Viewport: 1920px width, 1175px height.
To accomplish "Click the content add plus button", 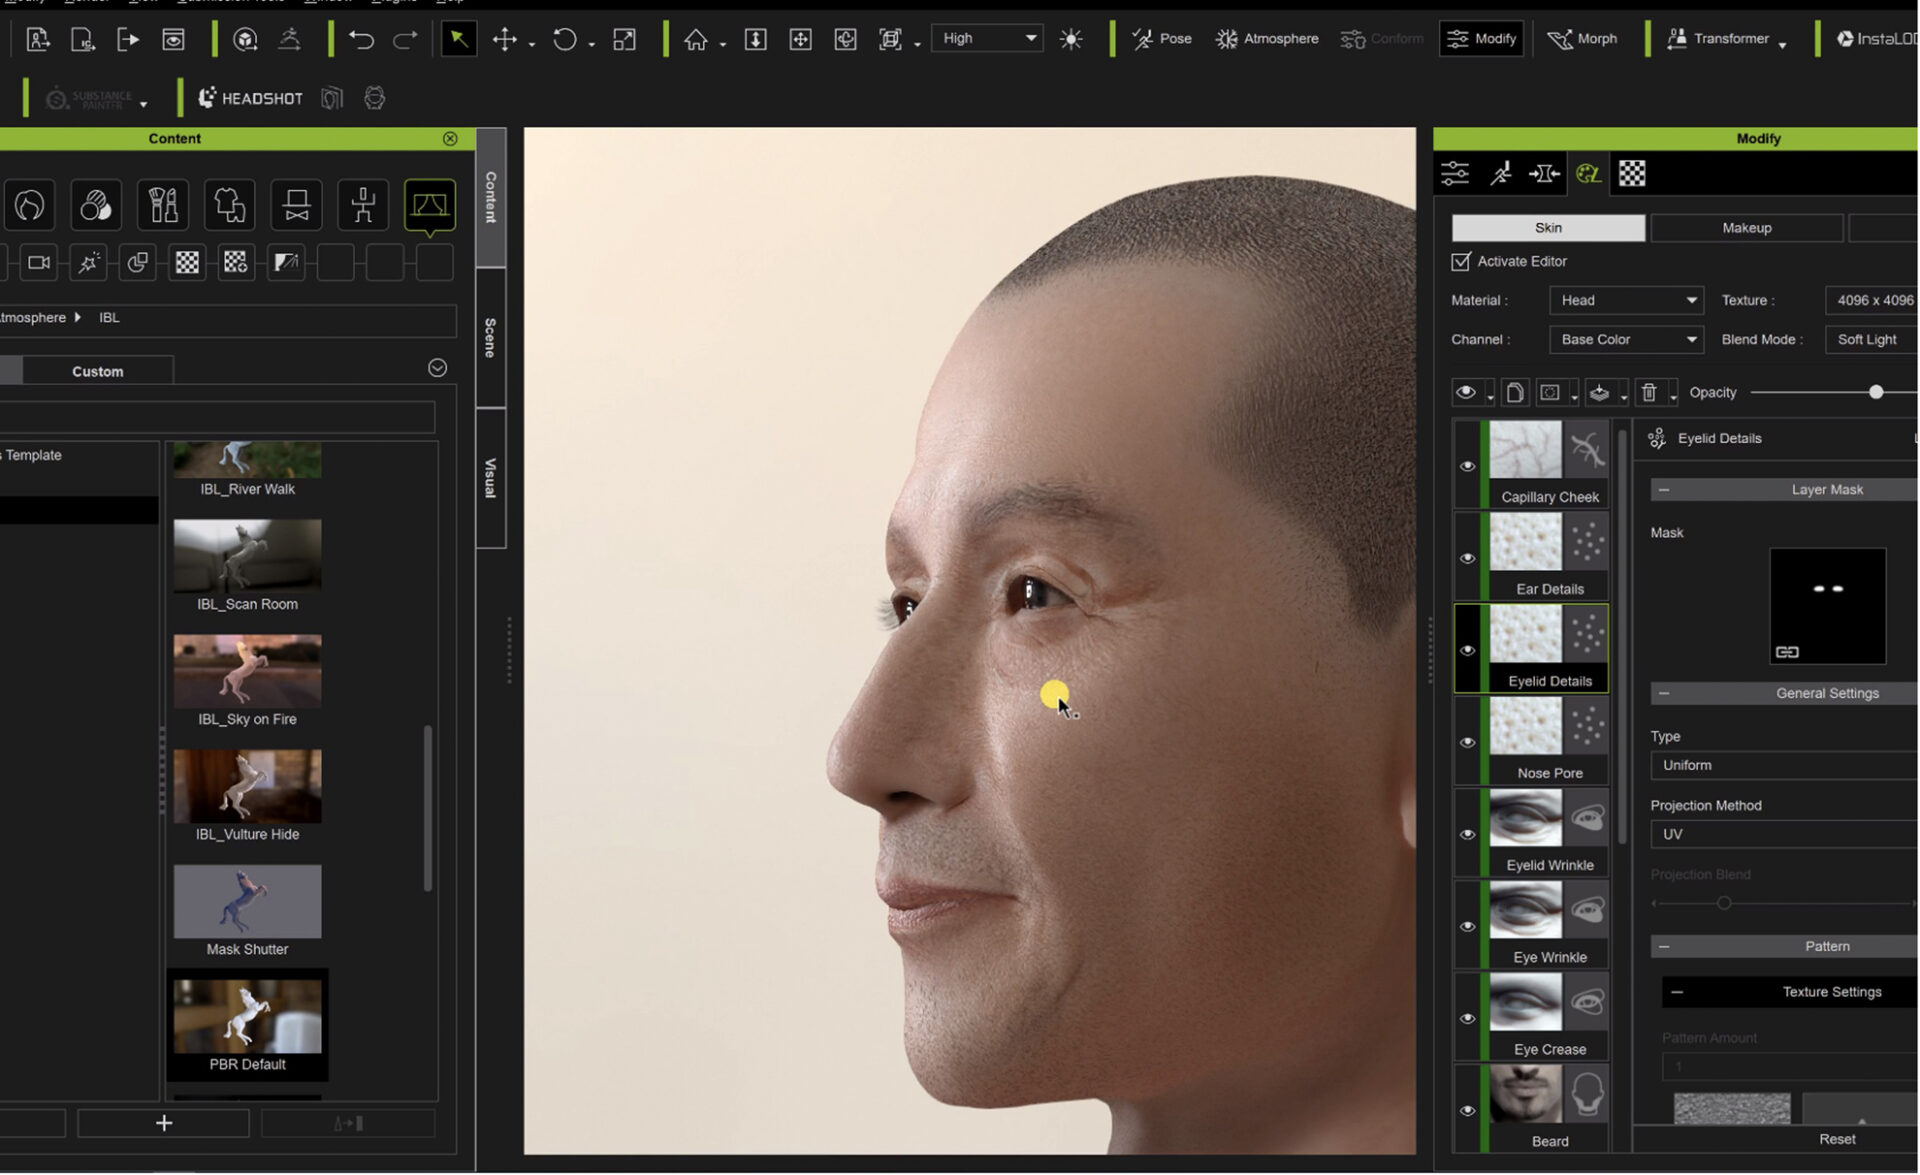I will [x=164, y=1123].
